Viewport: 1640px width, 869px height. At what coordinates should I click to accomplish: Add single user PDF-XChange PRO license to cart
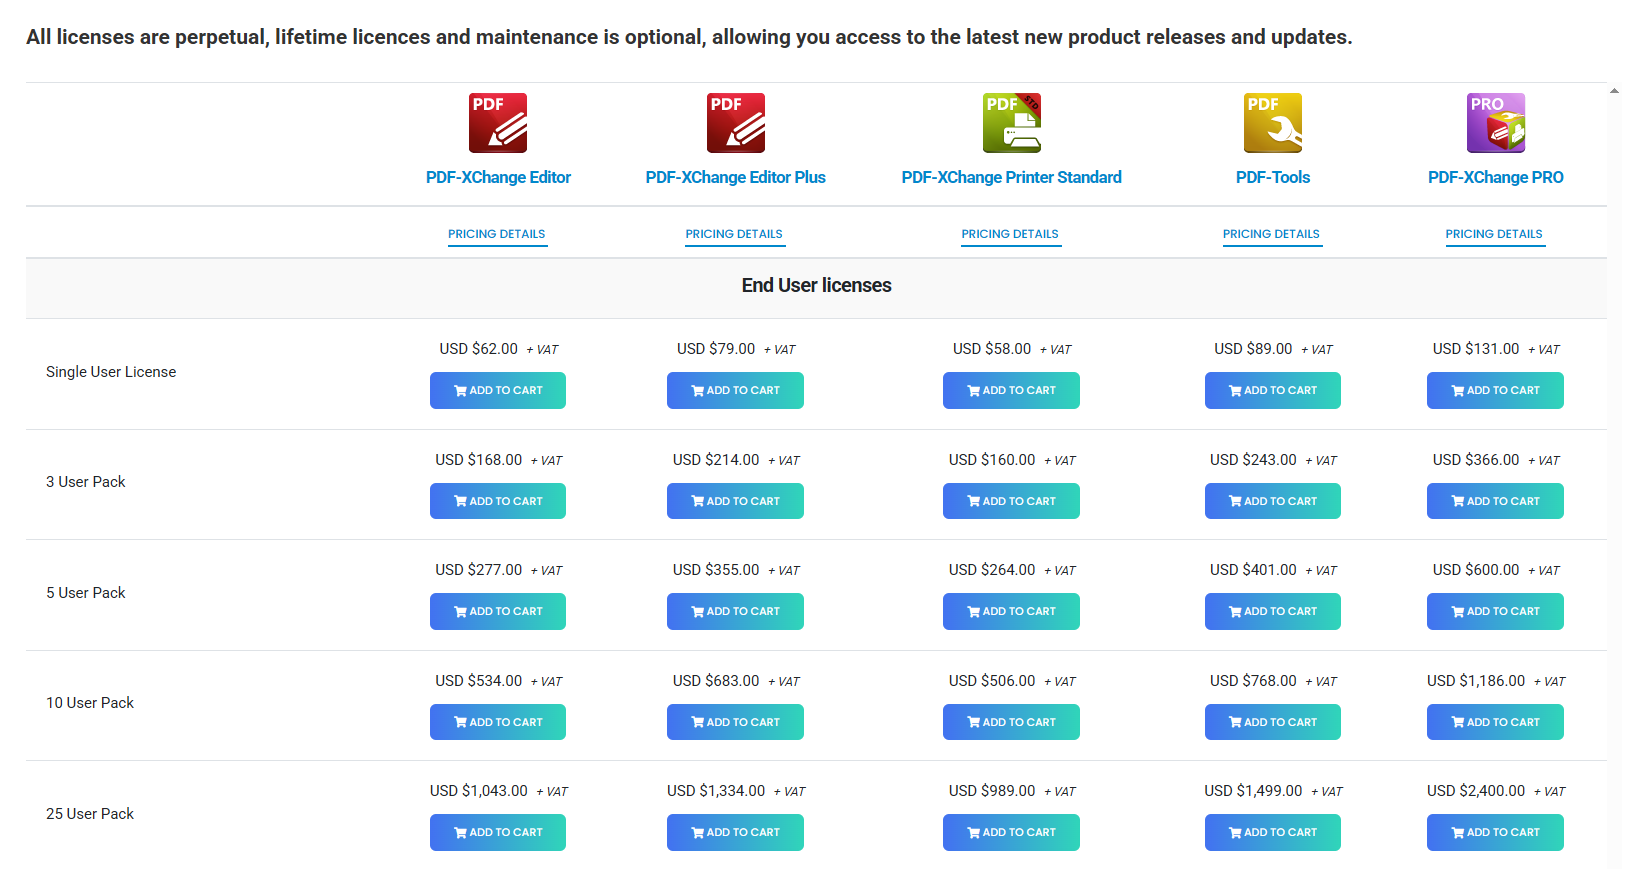(1495, 390)
